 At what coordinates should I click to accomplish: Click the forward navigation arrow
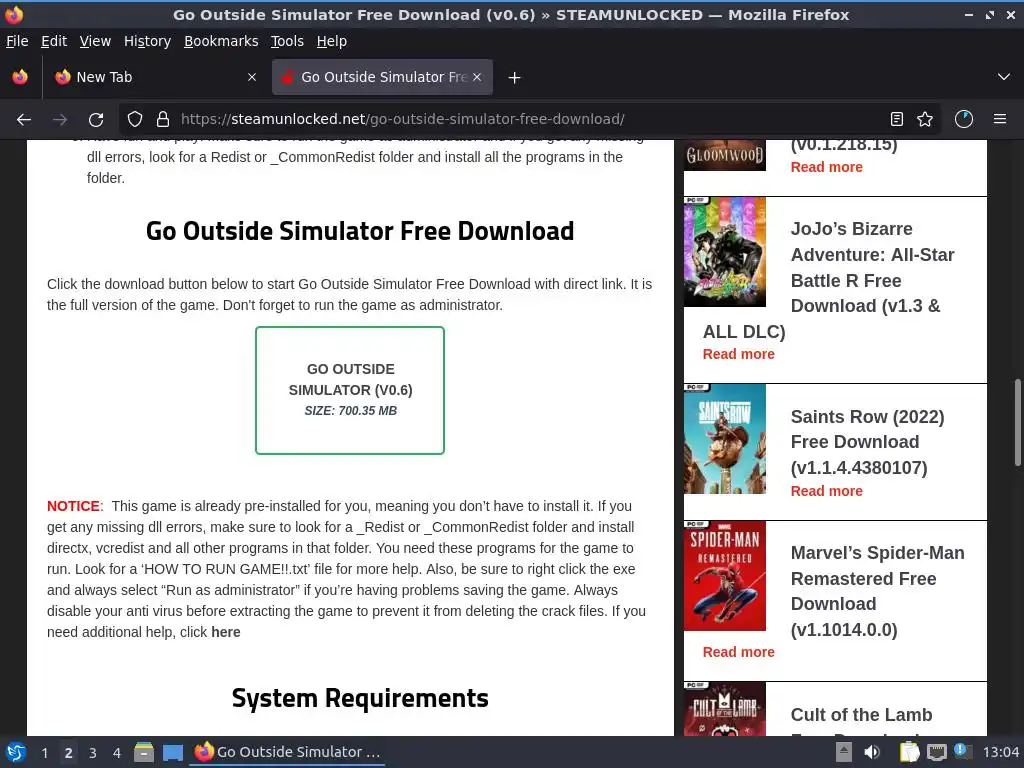tap(60, 120)
